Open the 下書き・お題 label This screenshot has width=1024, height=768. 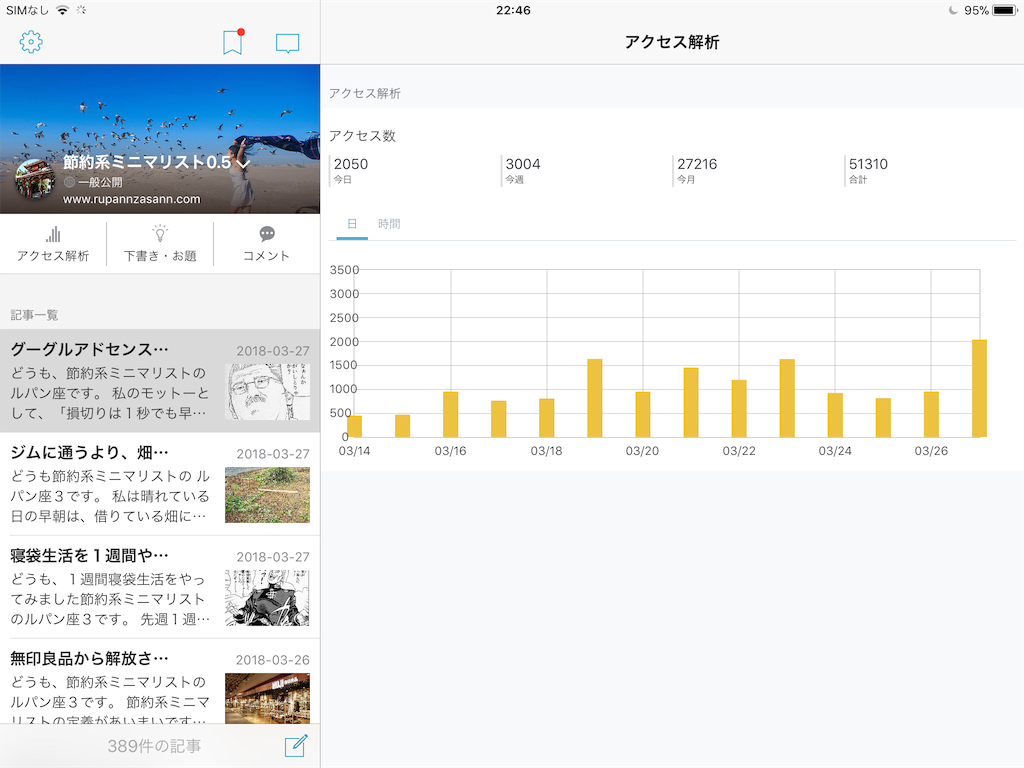coord(160,256)
